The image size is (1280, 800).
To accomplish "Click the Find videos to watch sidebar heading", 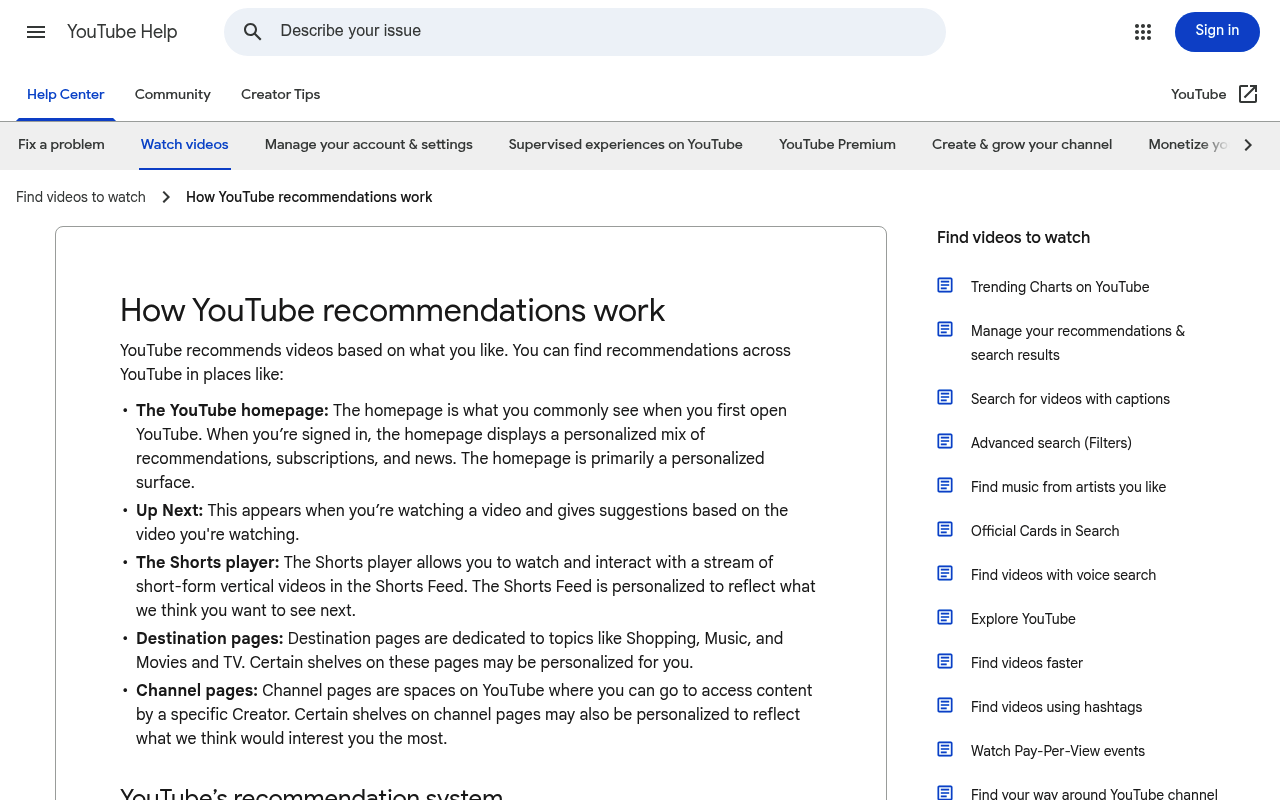I will pyautogui.click(x=1013, y=237).
